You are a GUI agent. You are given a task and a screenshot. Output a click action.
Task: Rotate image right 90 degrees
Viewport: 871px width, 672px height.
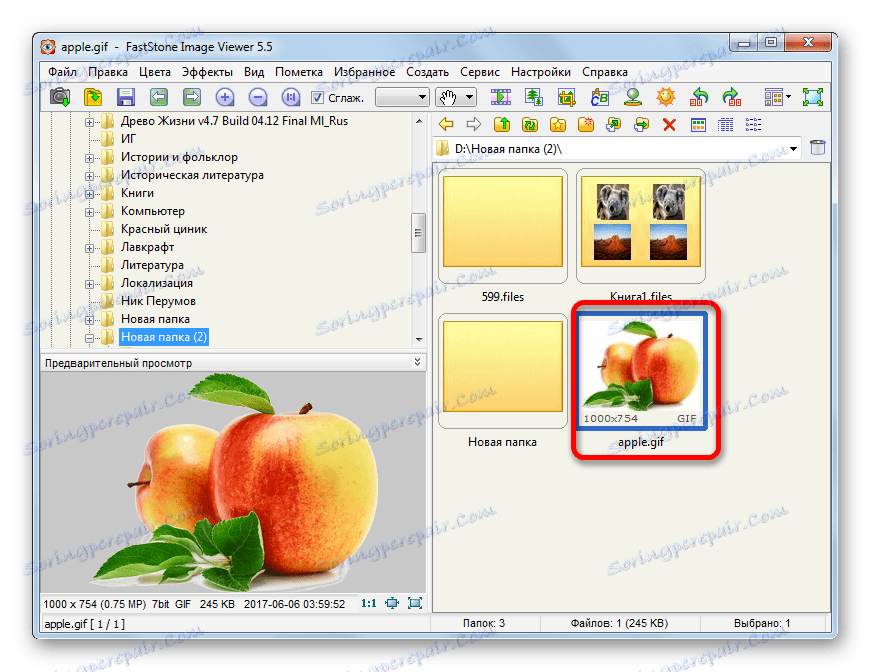click(732, 97)
